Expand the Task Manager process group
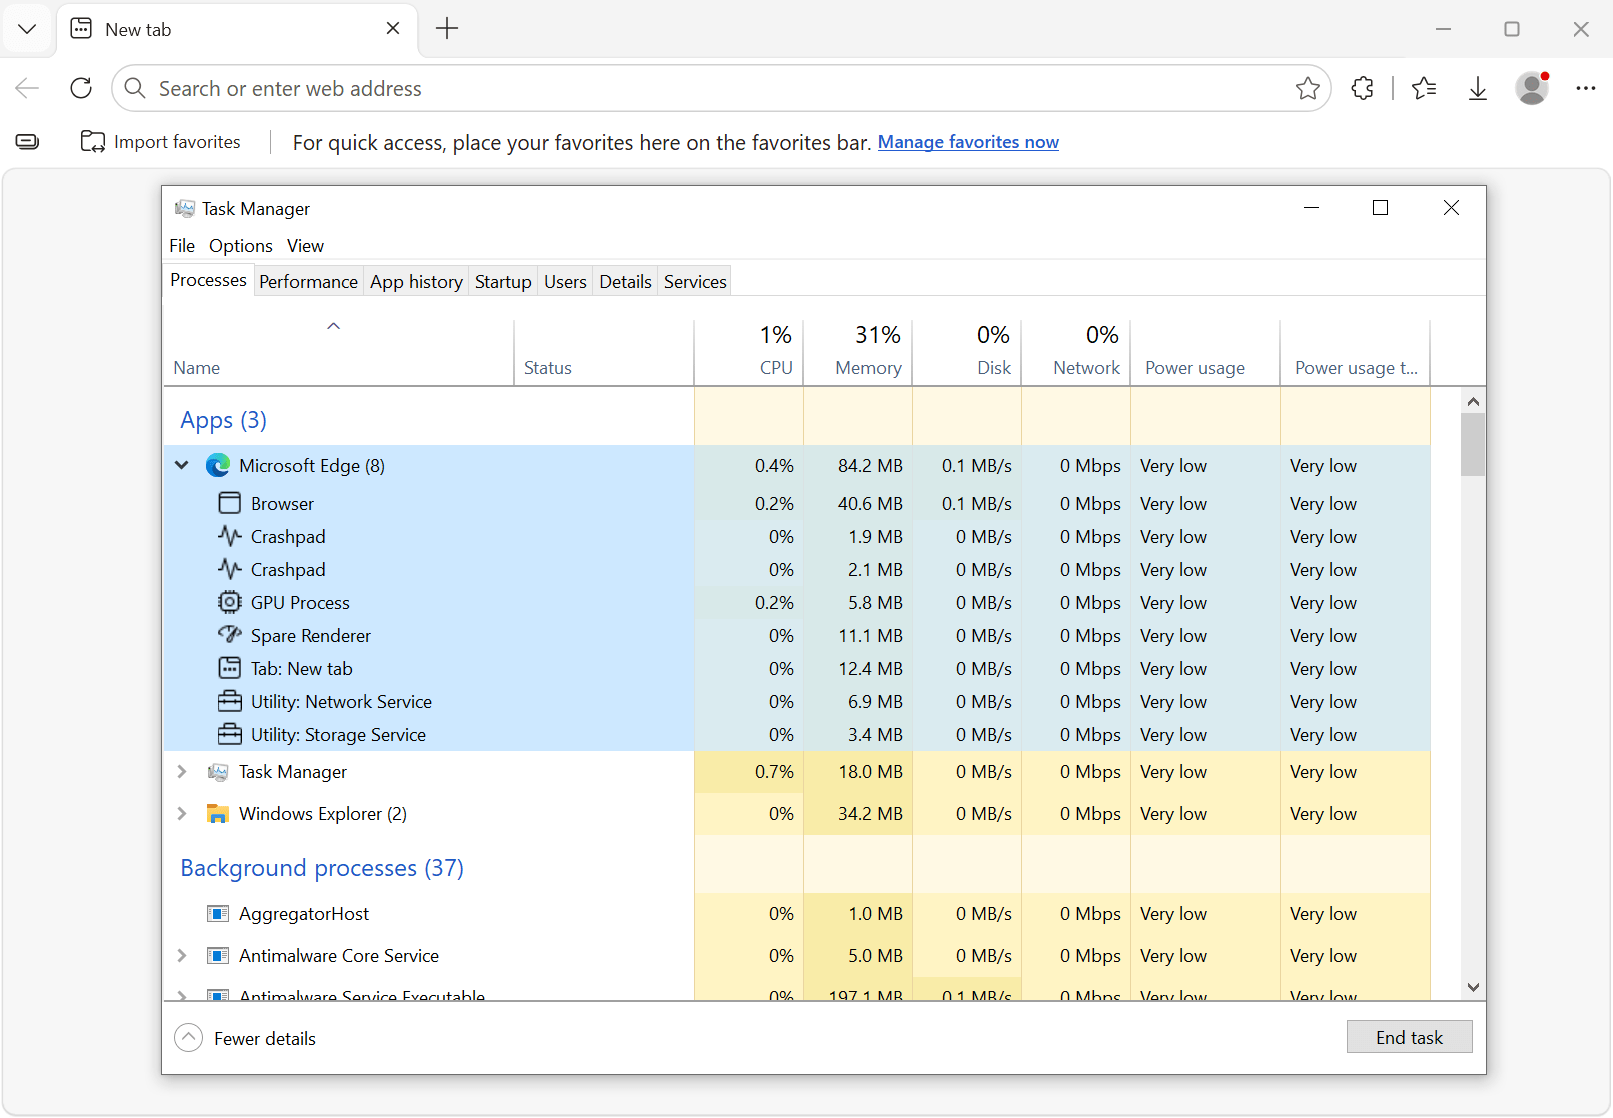 (x=182, y=772)
